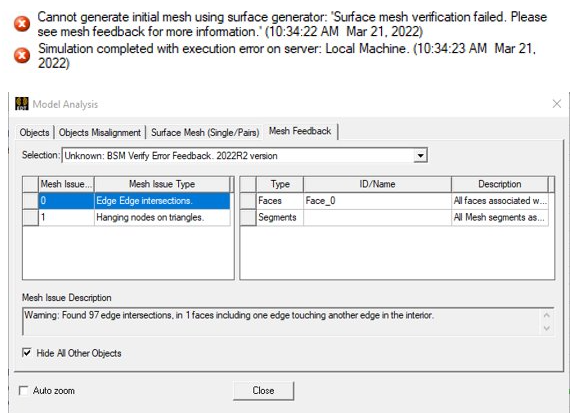Enable the Auto zoom checkbox
This screenshot has width=576, height=417.
point(24,391)
